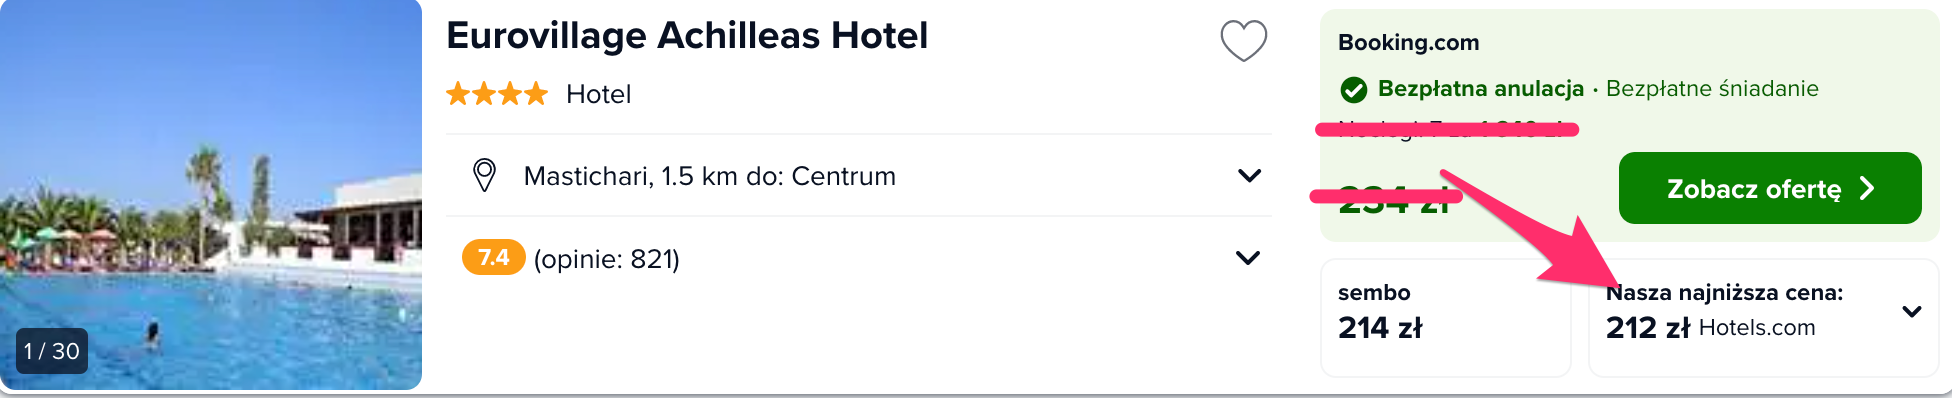The width and height of the screenshot is (1952, 398).
Task: Select the Hotels.com 212 zł offer
Action: [1763, 317]
